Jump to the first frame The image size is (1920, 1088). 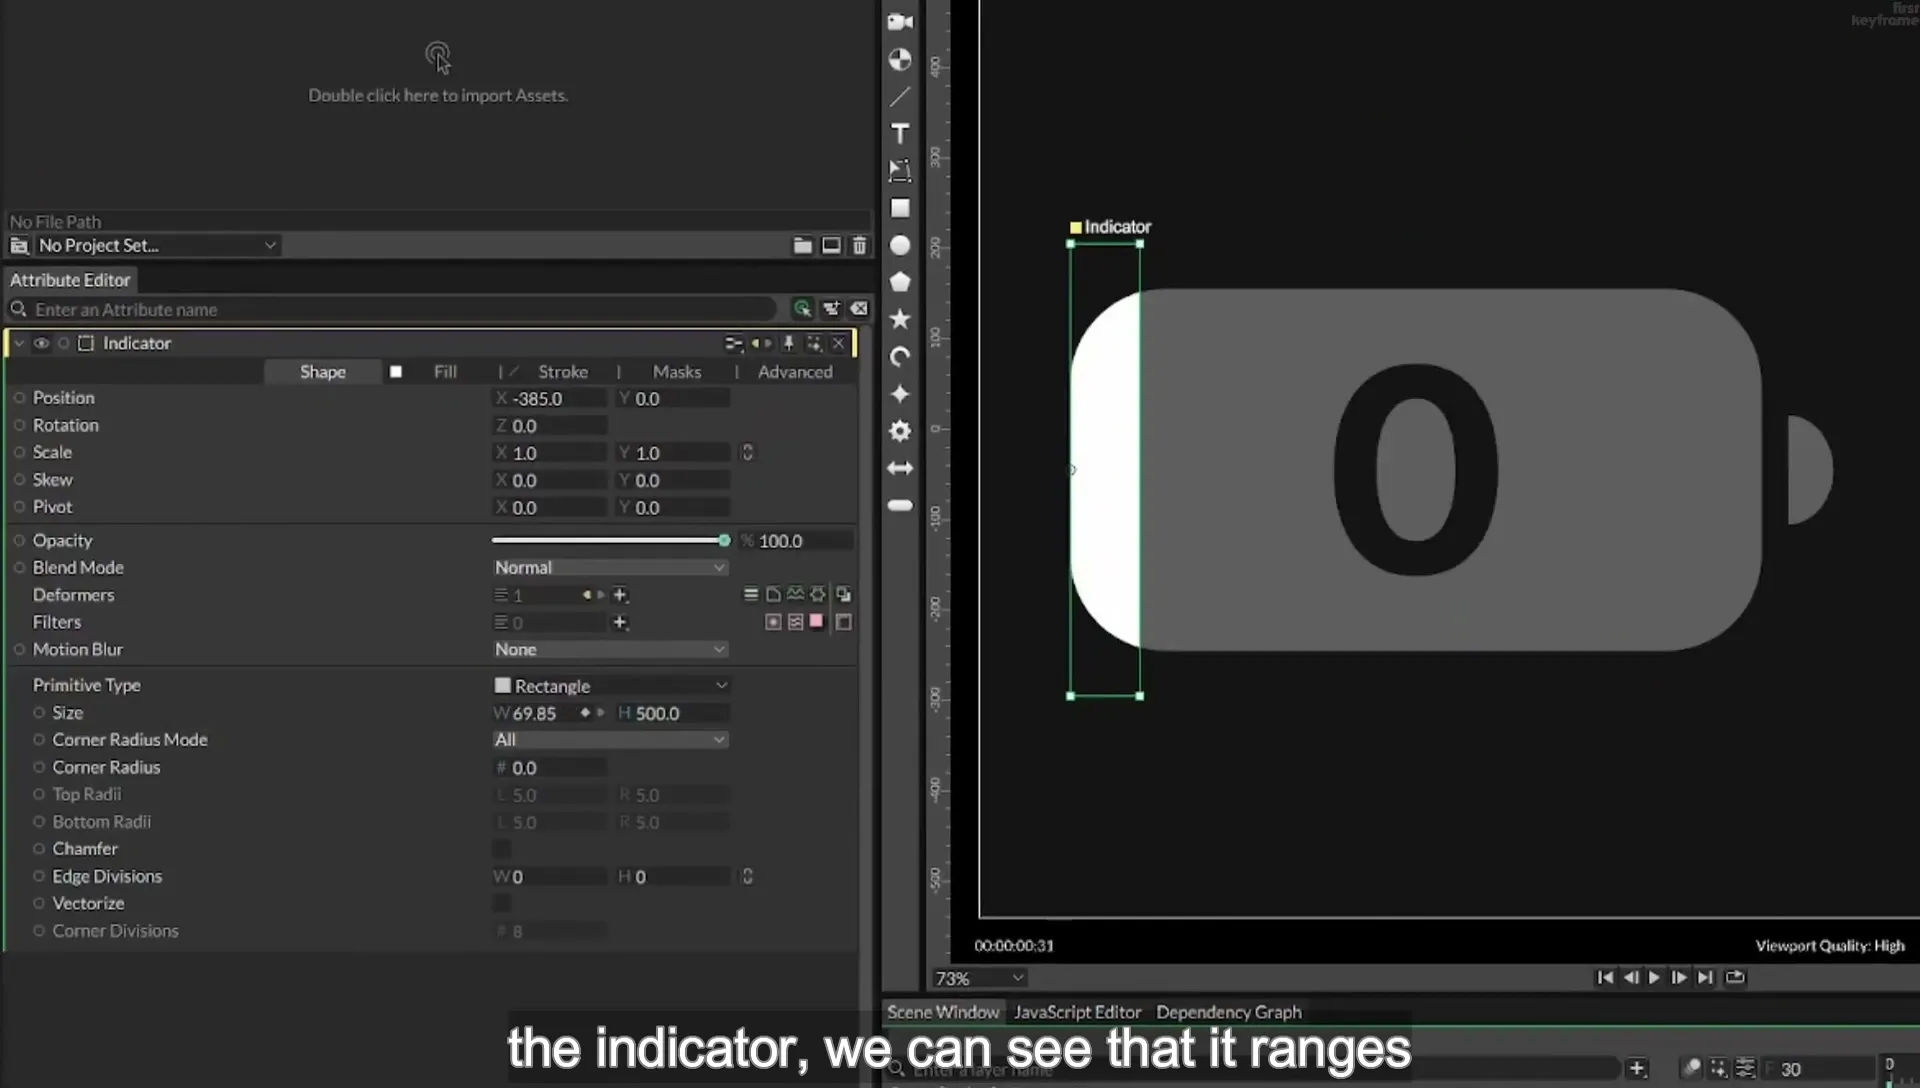(1605, 978)
